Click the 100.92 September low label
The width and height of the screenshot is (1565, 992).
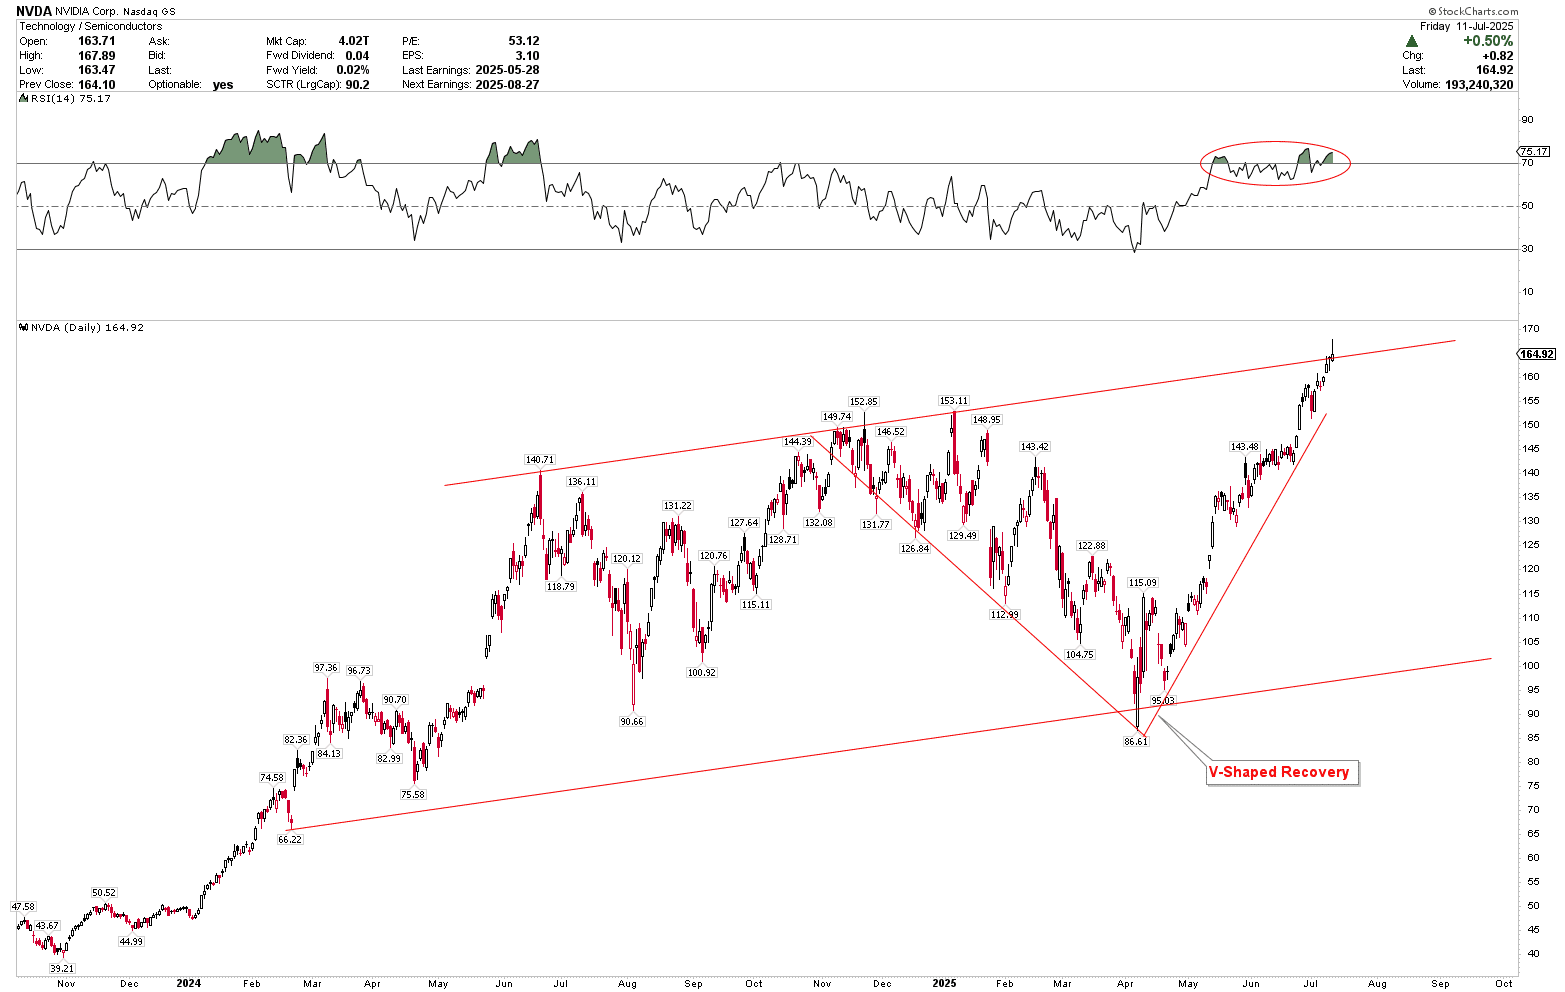point(701,672)
